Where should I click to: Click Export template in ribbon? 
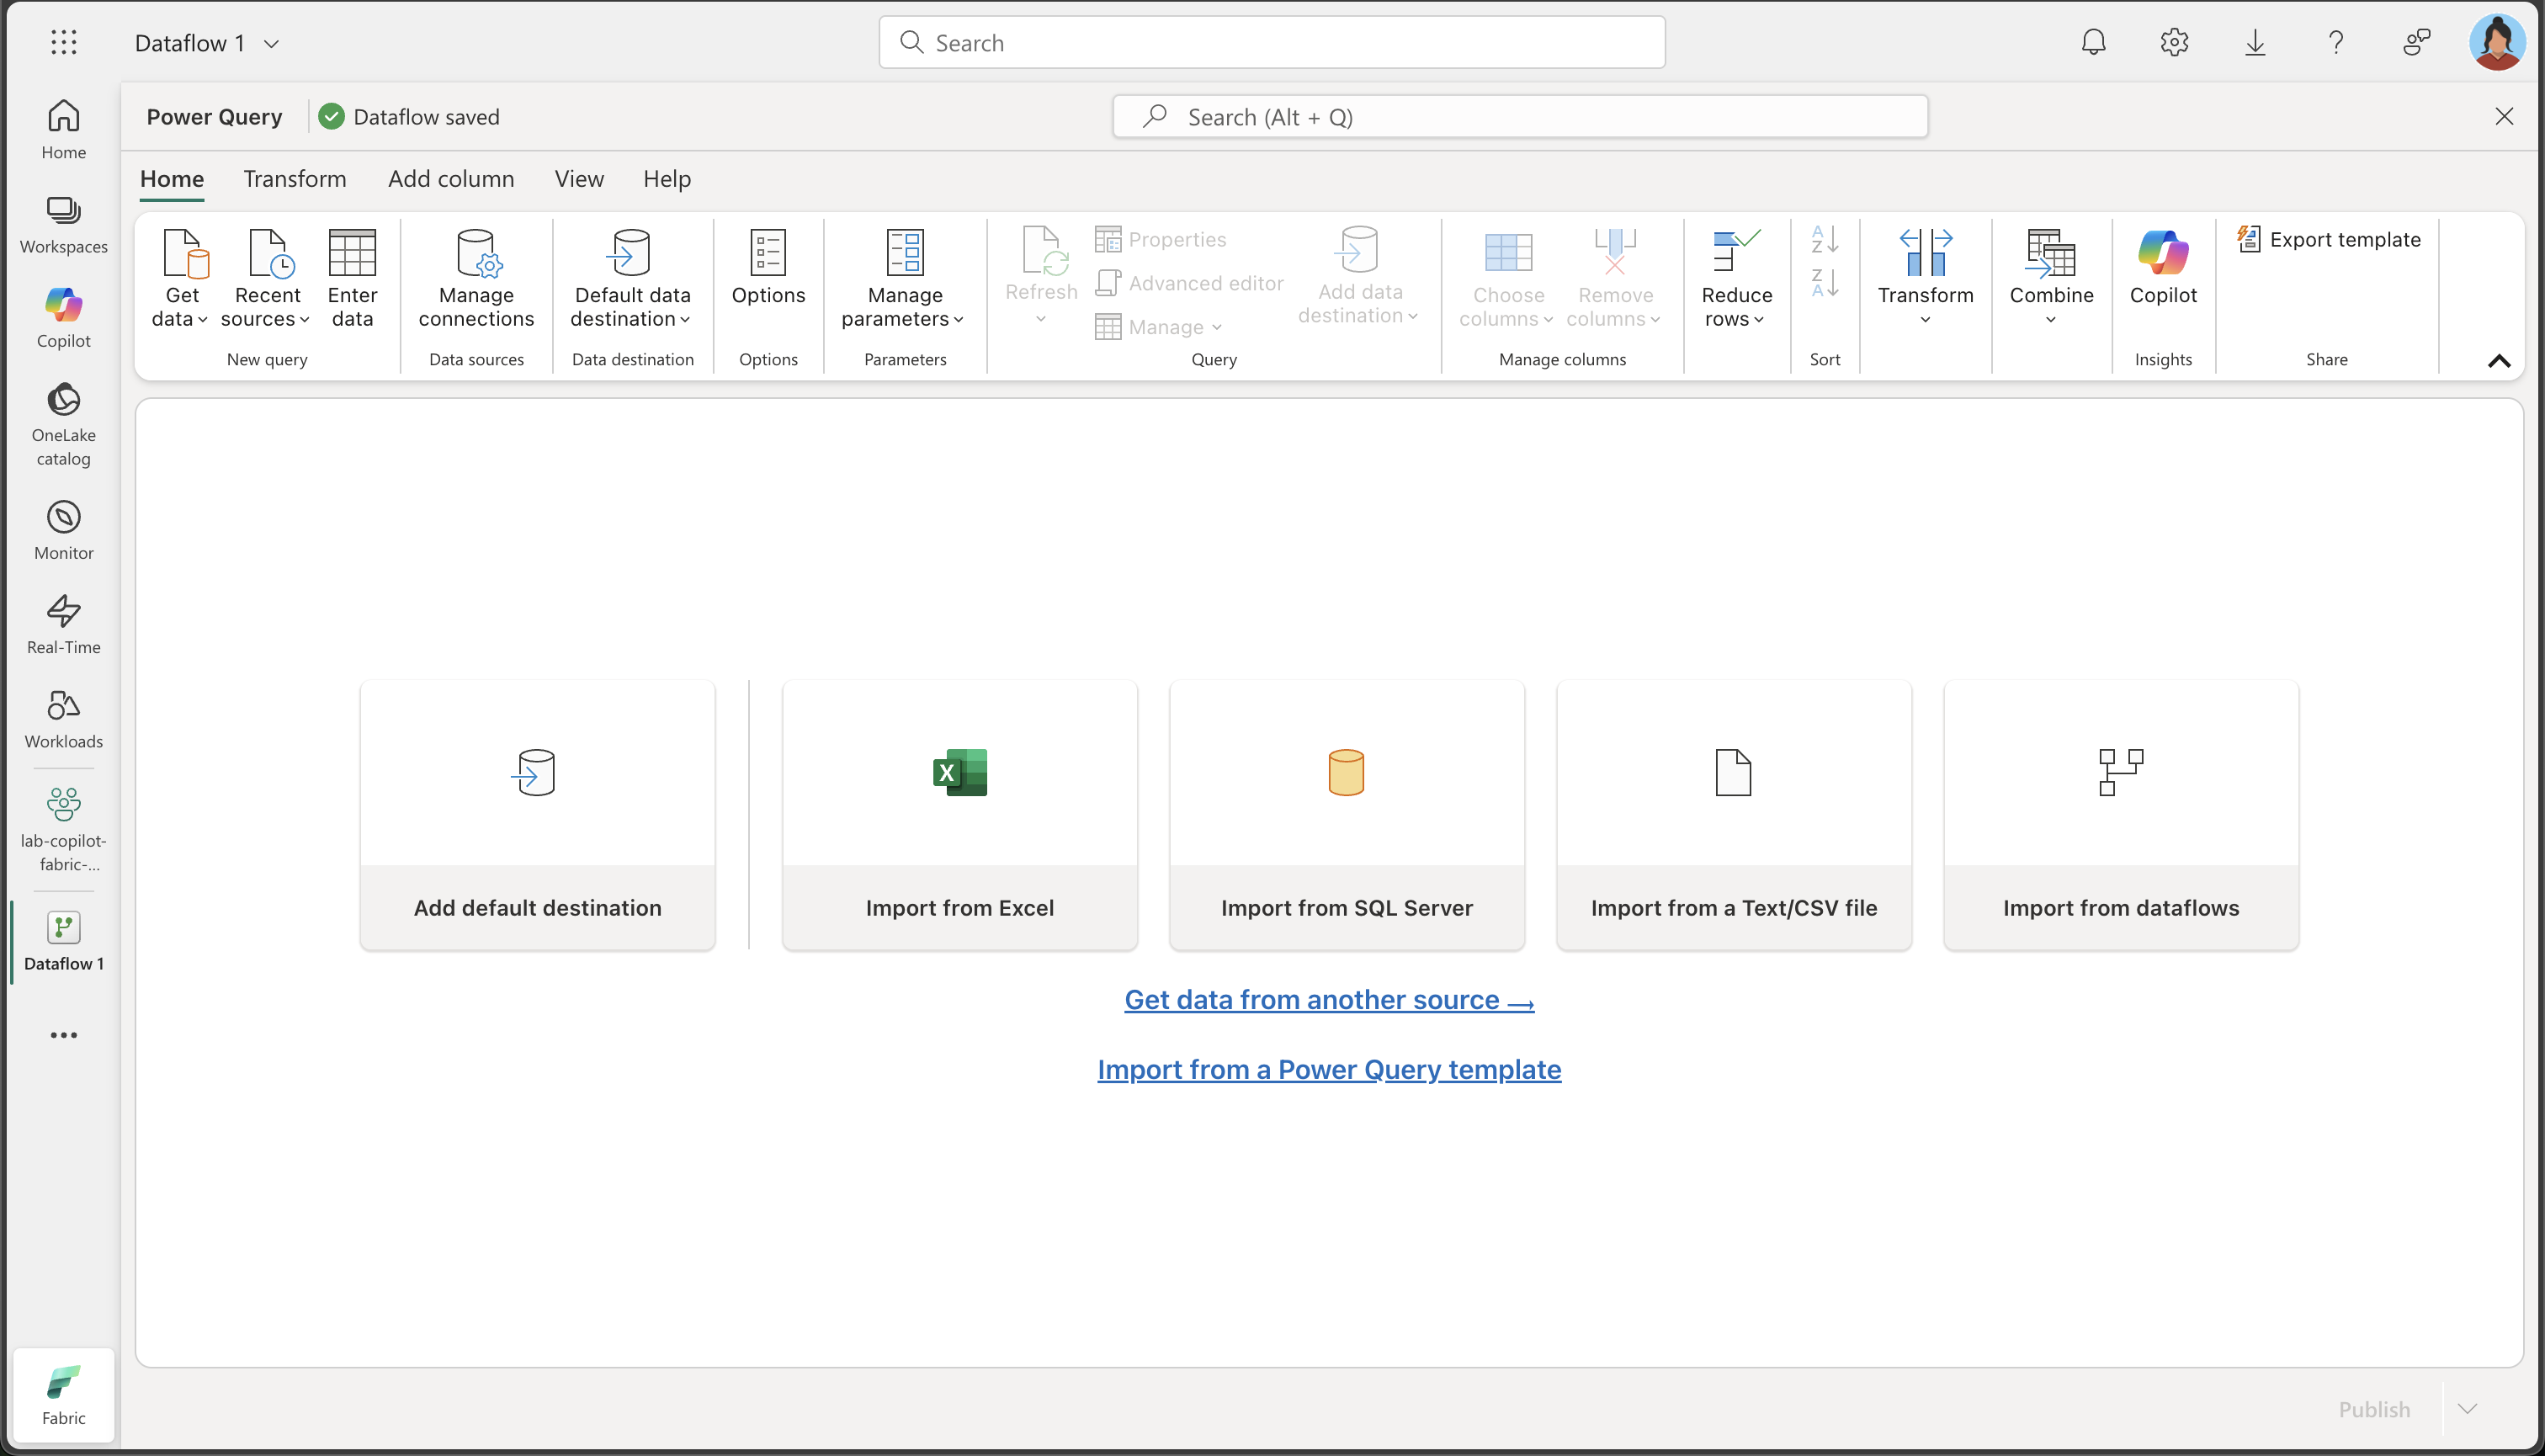coord(2328,239)
